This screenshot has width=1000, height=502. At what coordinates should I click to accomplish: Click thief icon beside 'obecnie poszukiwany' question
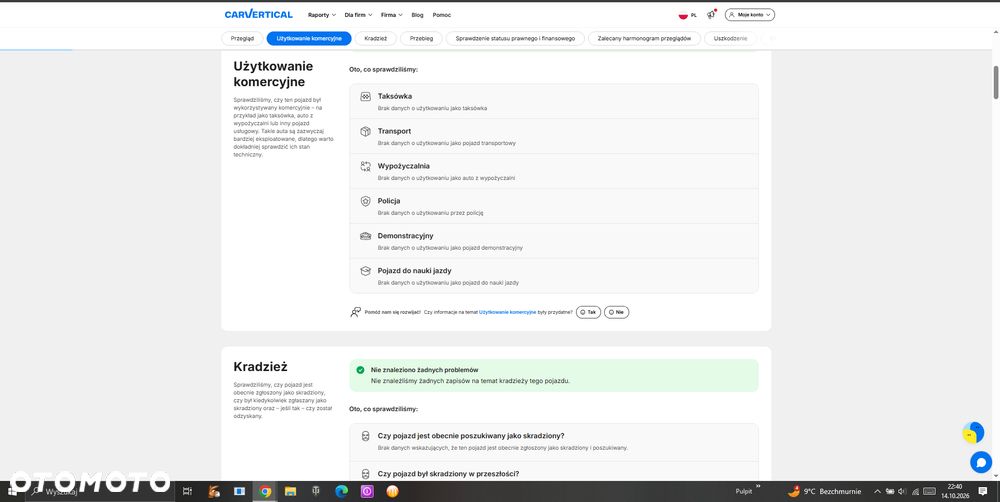pos(365,436)
